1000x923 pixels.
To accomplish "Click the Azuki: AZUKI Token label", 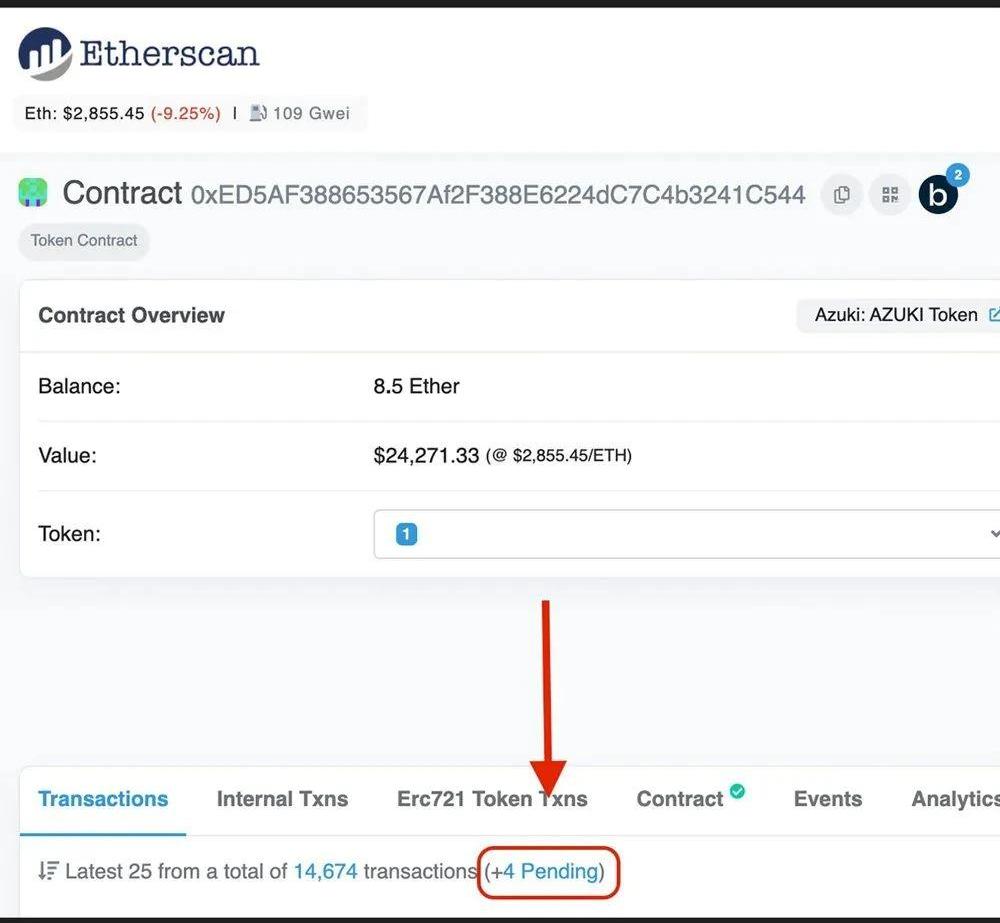I will point(895,315).
